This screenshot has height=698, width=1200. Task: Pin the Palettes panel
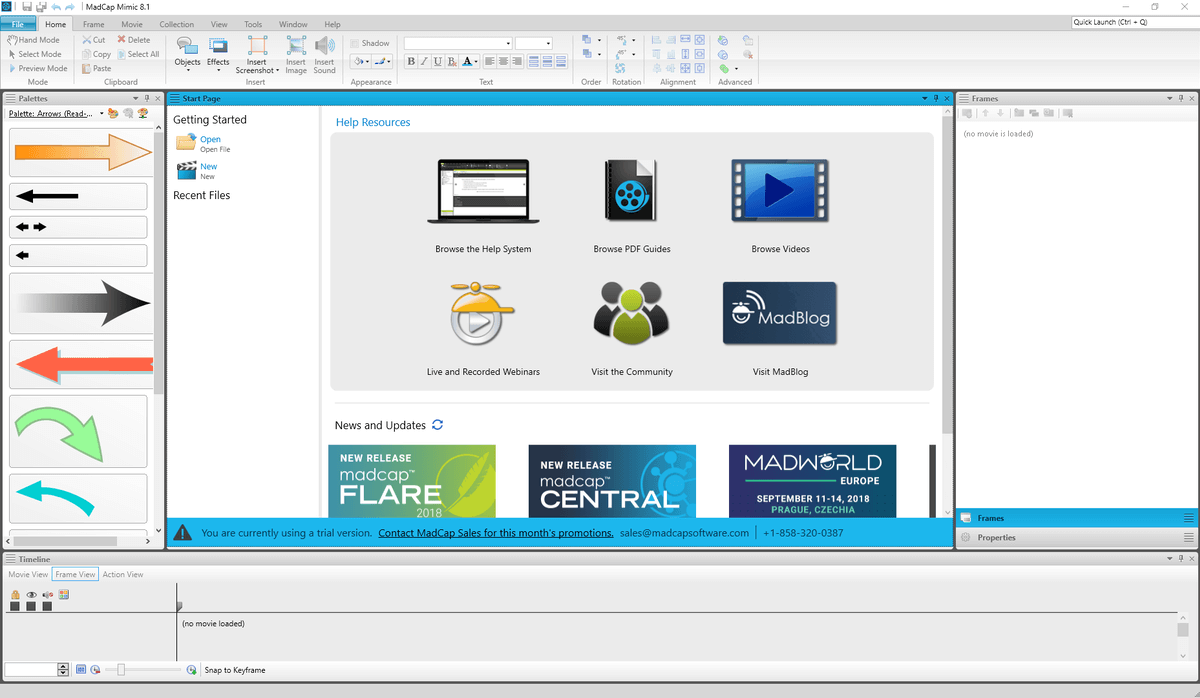pyautogui.click(x=146, y=99)
